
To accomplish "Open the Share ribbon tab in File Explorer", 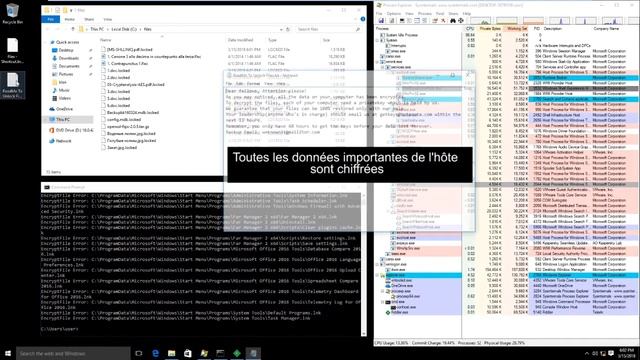I will pyautogui.click(x=89, y=19).
